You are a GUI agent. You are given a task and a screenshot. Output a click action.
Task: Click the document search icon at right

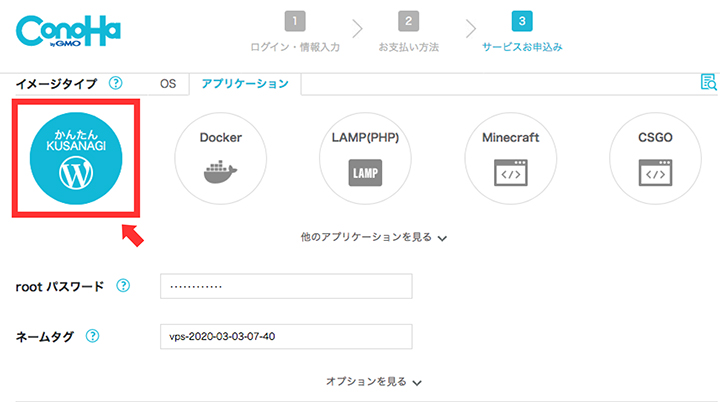[x=709, y=82]
